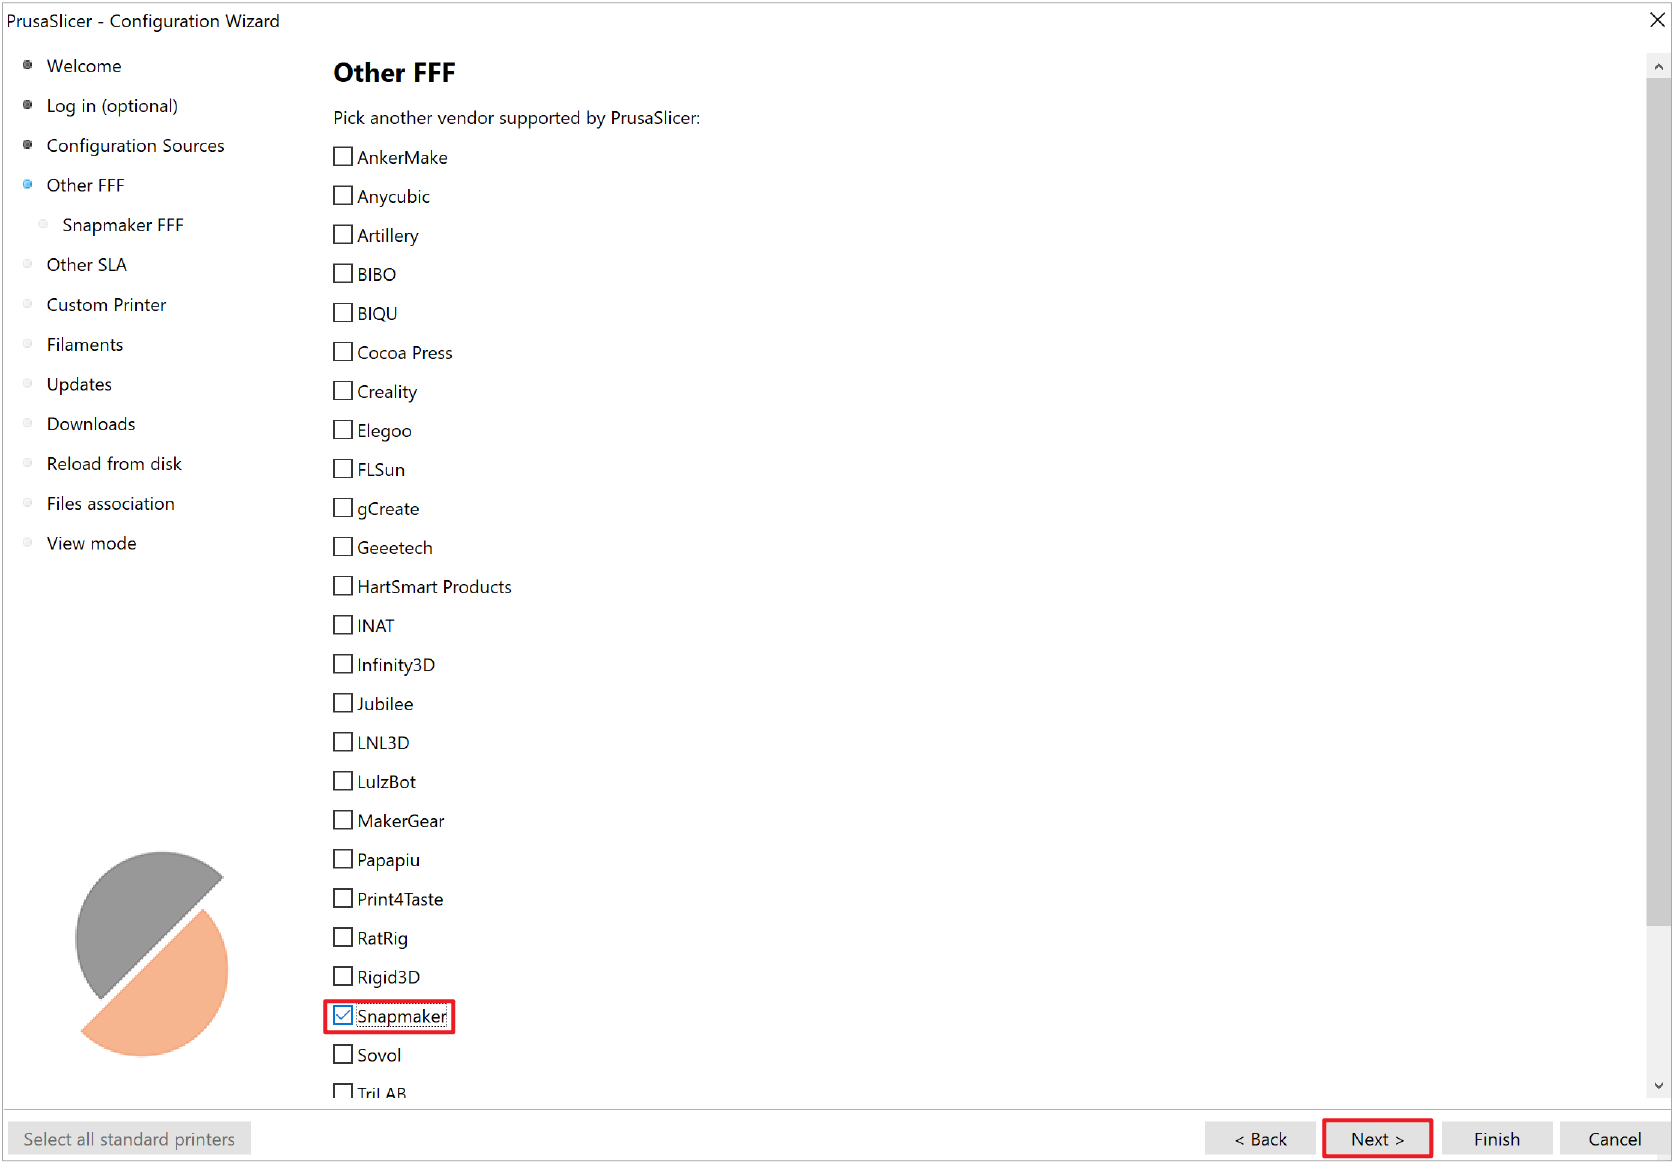The width and height of the screenshot is (1678, 1170).
Task: Go to the Other SLA step
Action: (86, 265)
